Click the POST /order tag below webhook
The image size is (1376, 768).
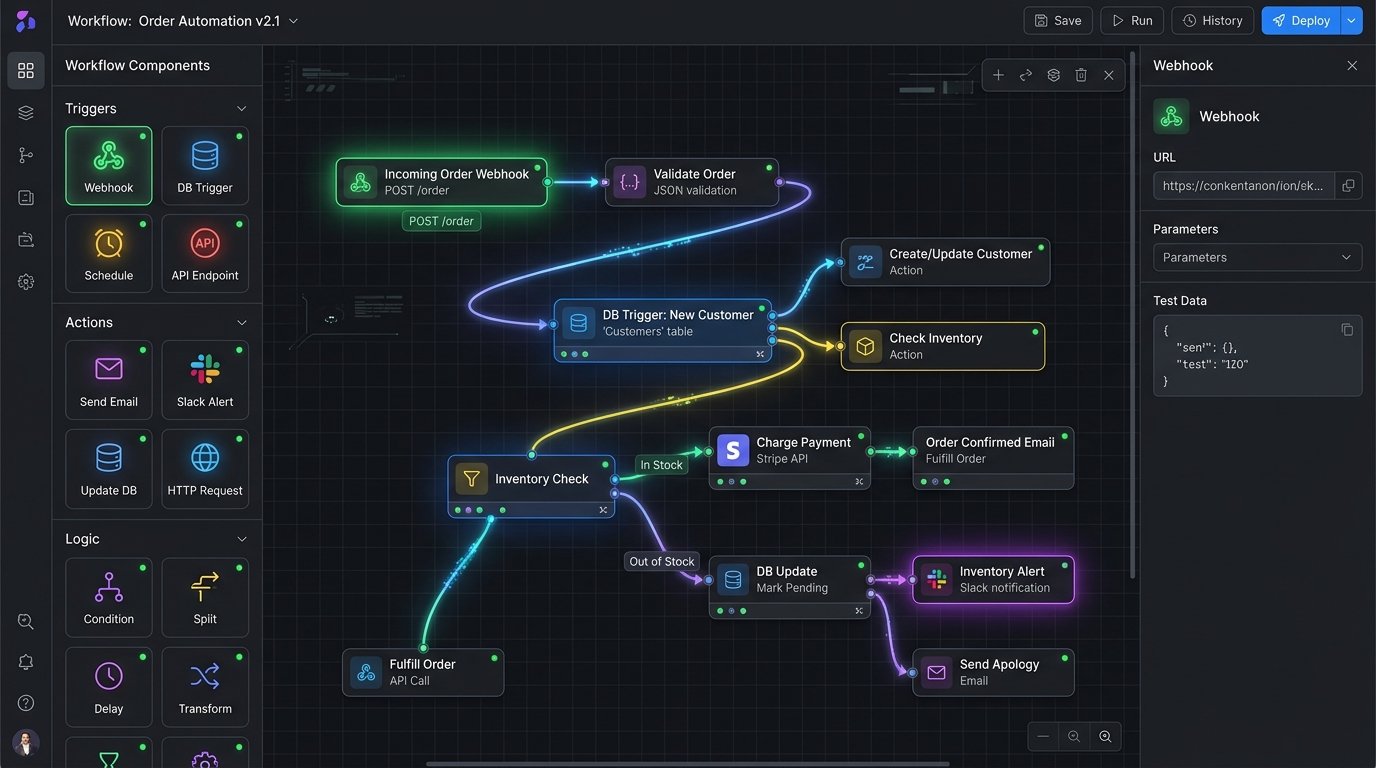pyautogui.click(x=442, y=221)
